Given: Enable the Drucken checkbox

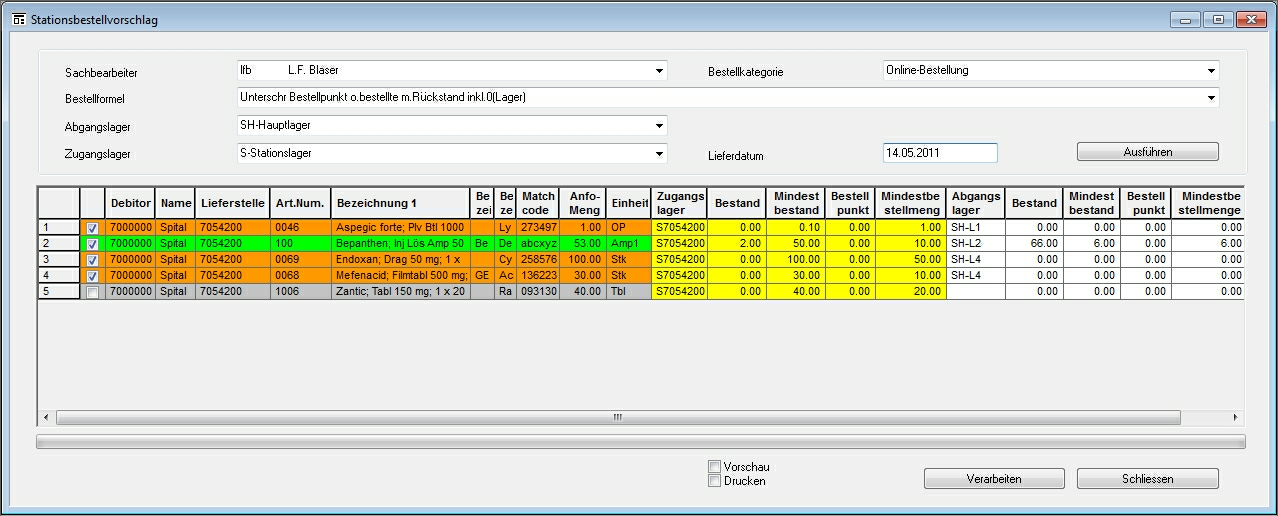Looking at the screenshot, I should (x=714, y=481).
